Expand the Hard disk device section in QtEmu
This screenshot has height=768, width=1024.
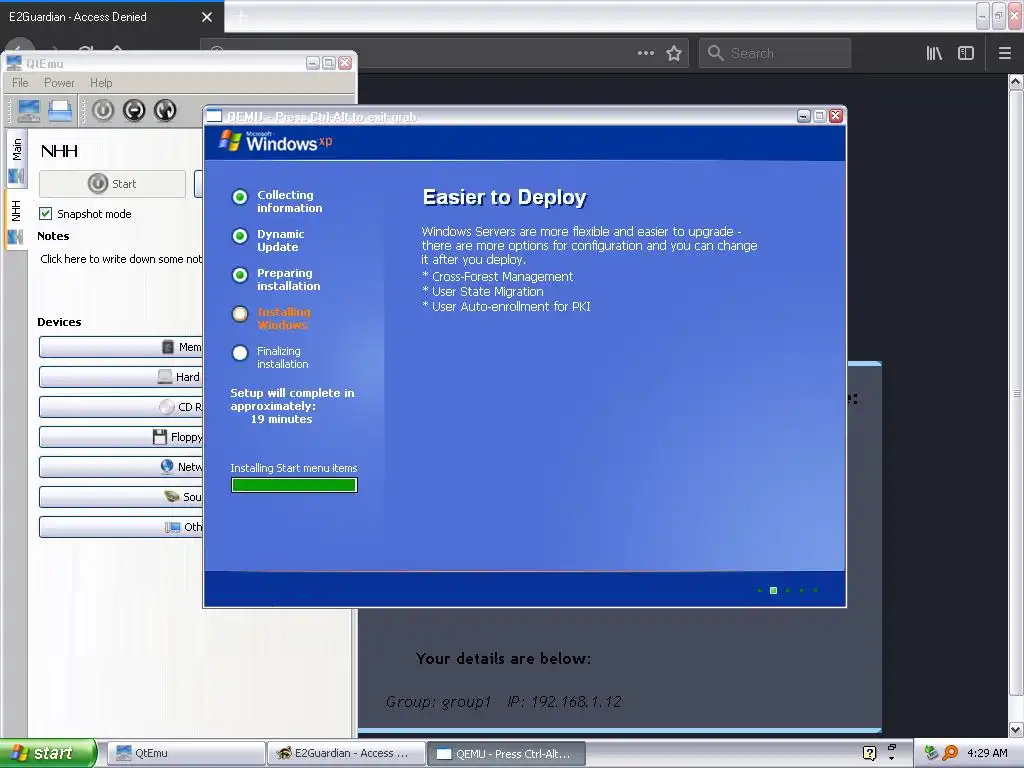point(121,377)
